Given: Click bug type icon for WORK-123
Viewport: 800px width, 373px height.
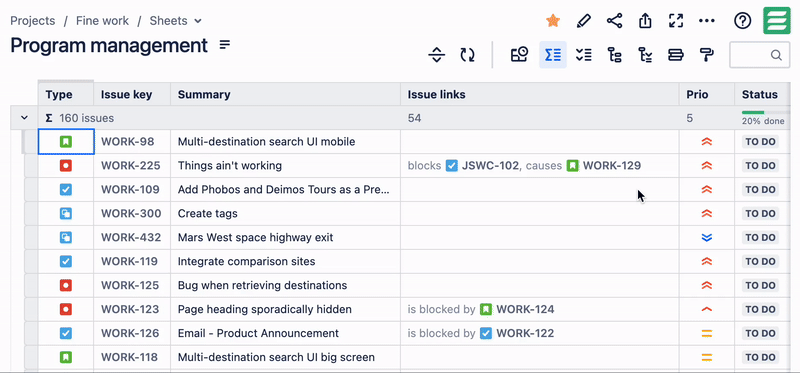Looking at the screenshot, I should point(66,309).
